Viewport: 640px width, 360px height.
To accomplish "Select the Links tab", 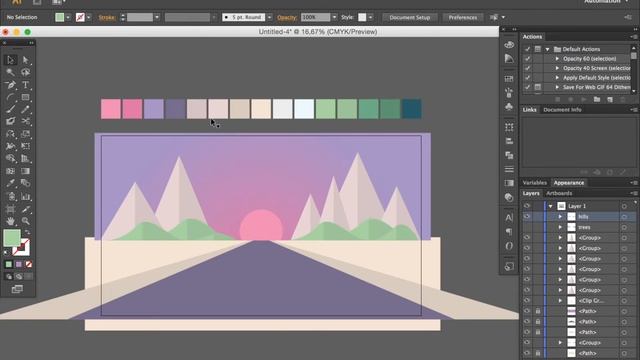I will coord(529,110).
